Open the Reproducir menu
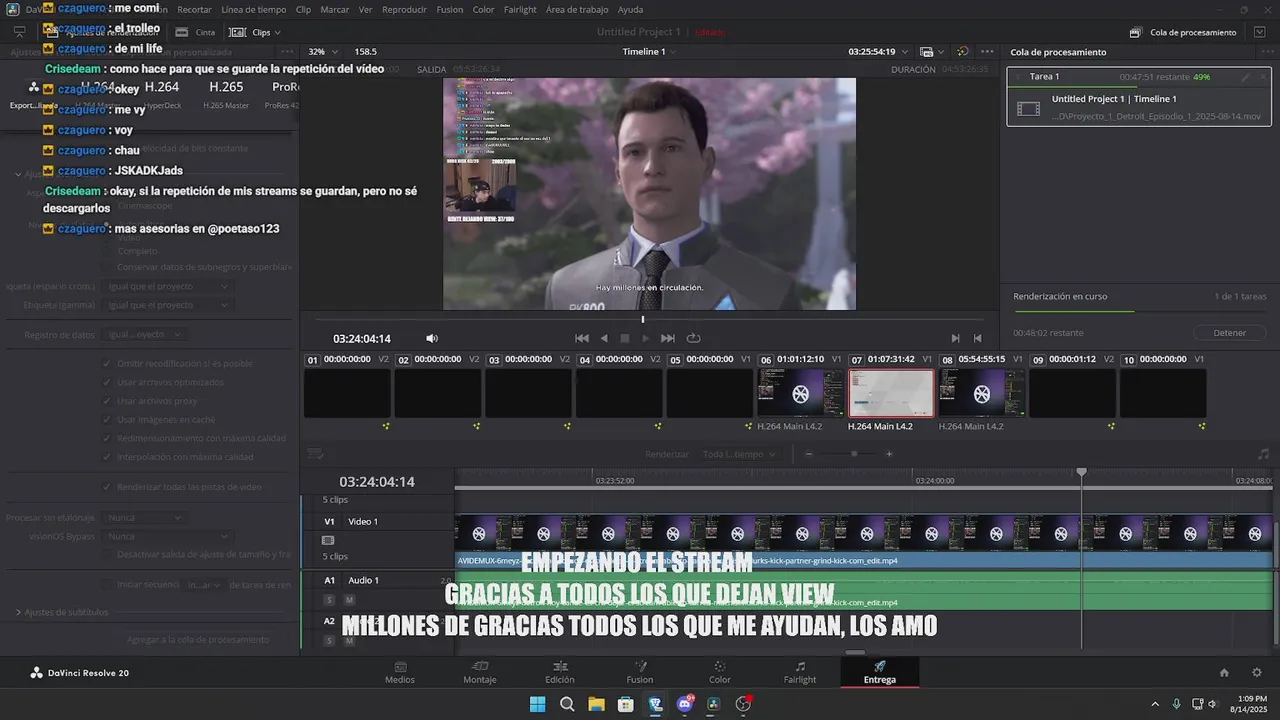Screen dimensions: 1280x720 404,9
